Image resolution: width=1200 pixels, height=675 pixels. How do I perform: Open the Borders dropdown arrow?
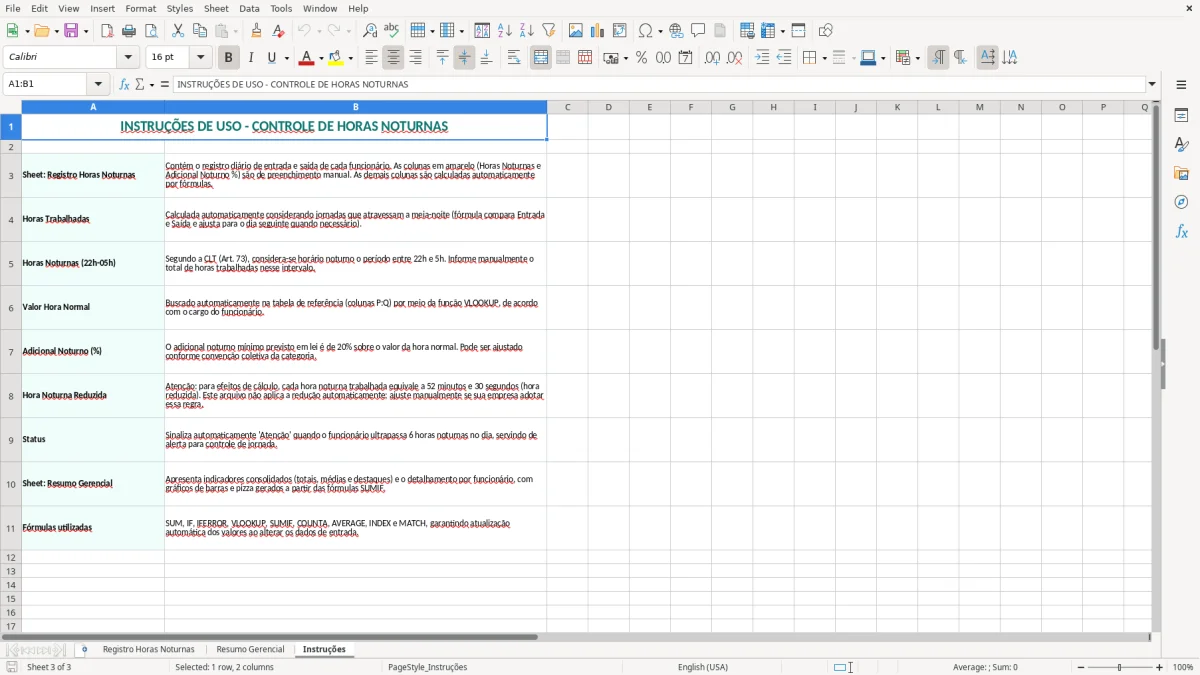(823, 58)
